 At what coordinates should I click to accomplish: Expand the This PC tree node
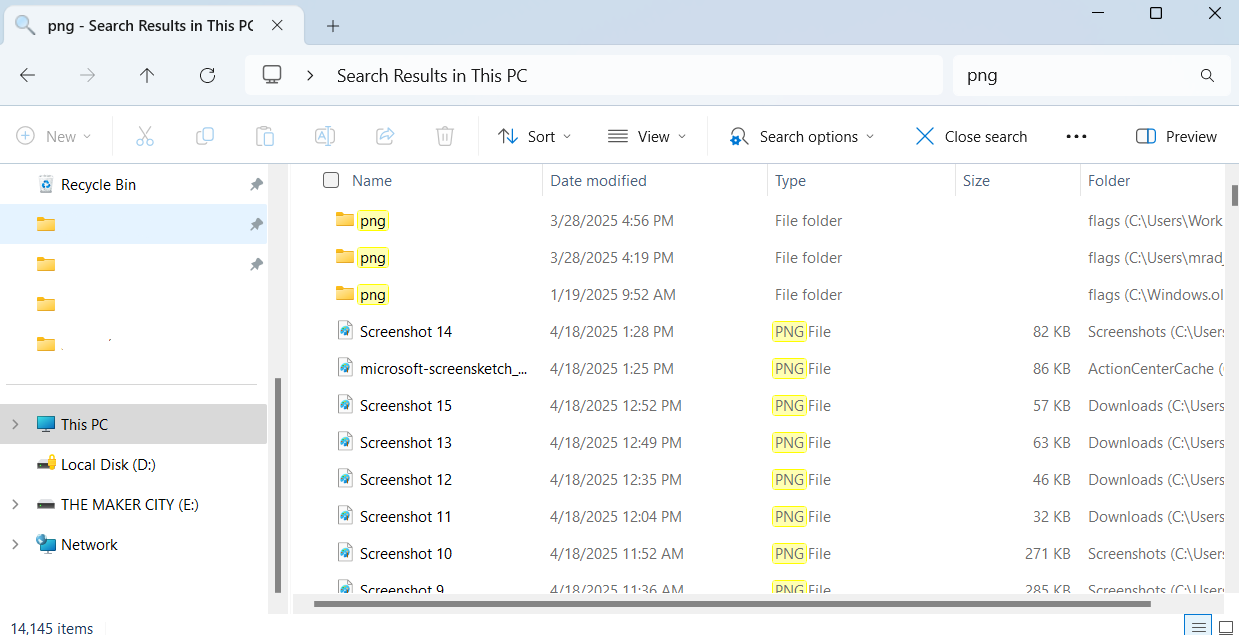15,424
